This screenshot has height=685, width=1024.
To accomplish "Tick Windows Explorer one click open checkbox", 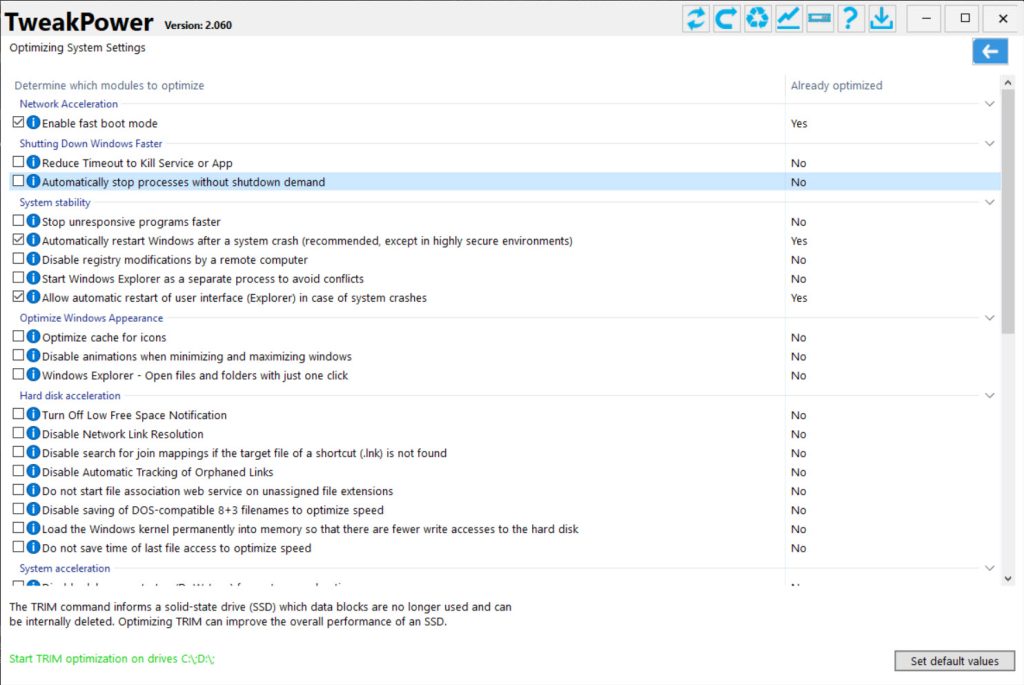I will [x=18, y=374].
